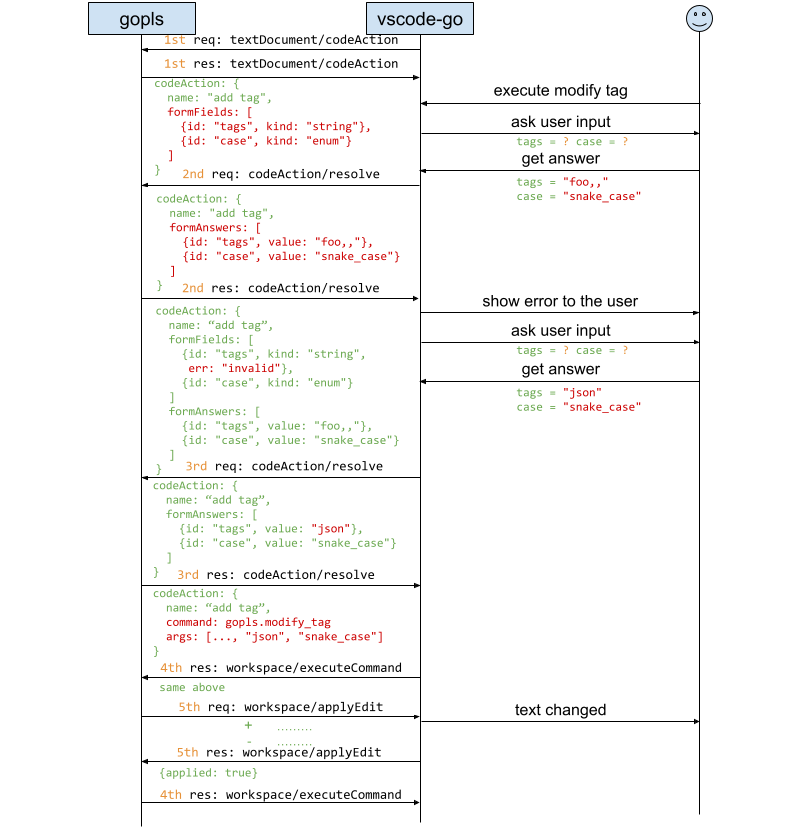Click the 'tags = "foo,,"' user answer text
This screenshot has height=839, width=797.
coord(562,182)
